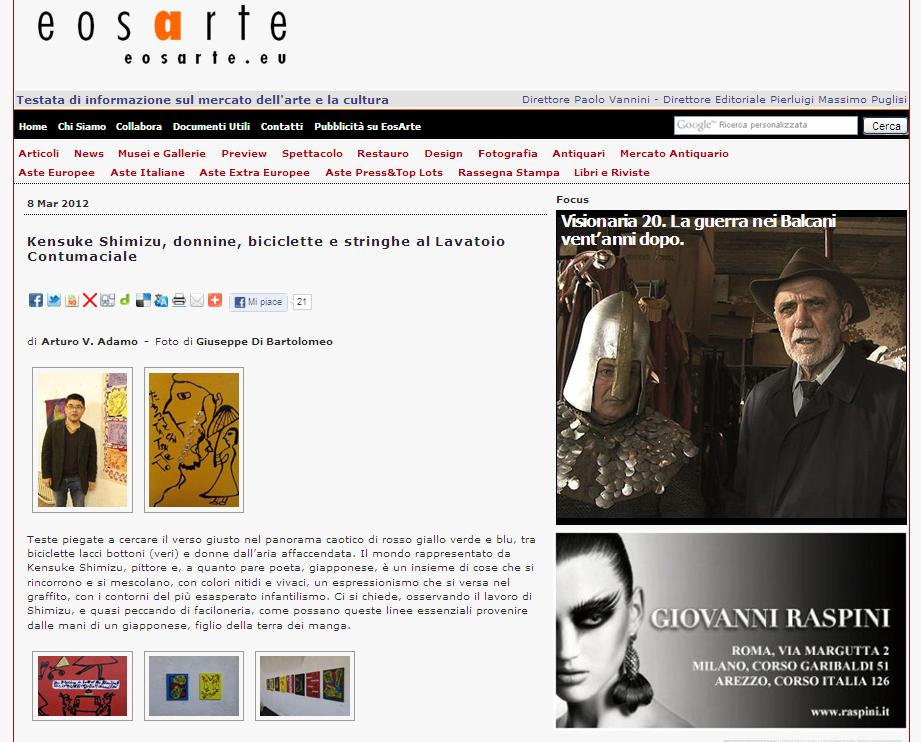
Task: Open more sharing options plus icon
Action: [x=215, y=300]
